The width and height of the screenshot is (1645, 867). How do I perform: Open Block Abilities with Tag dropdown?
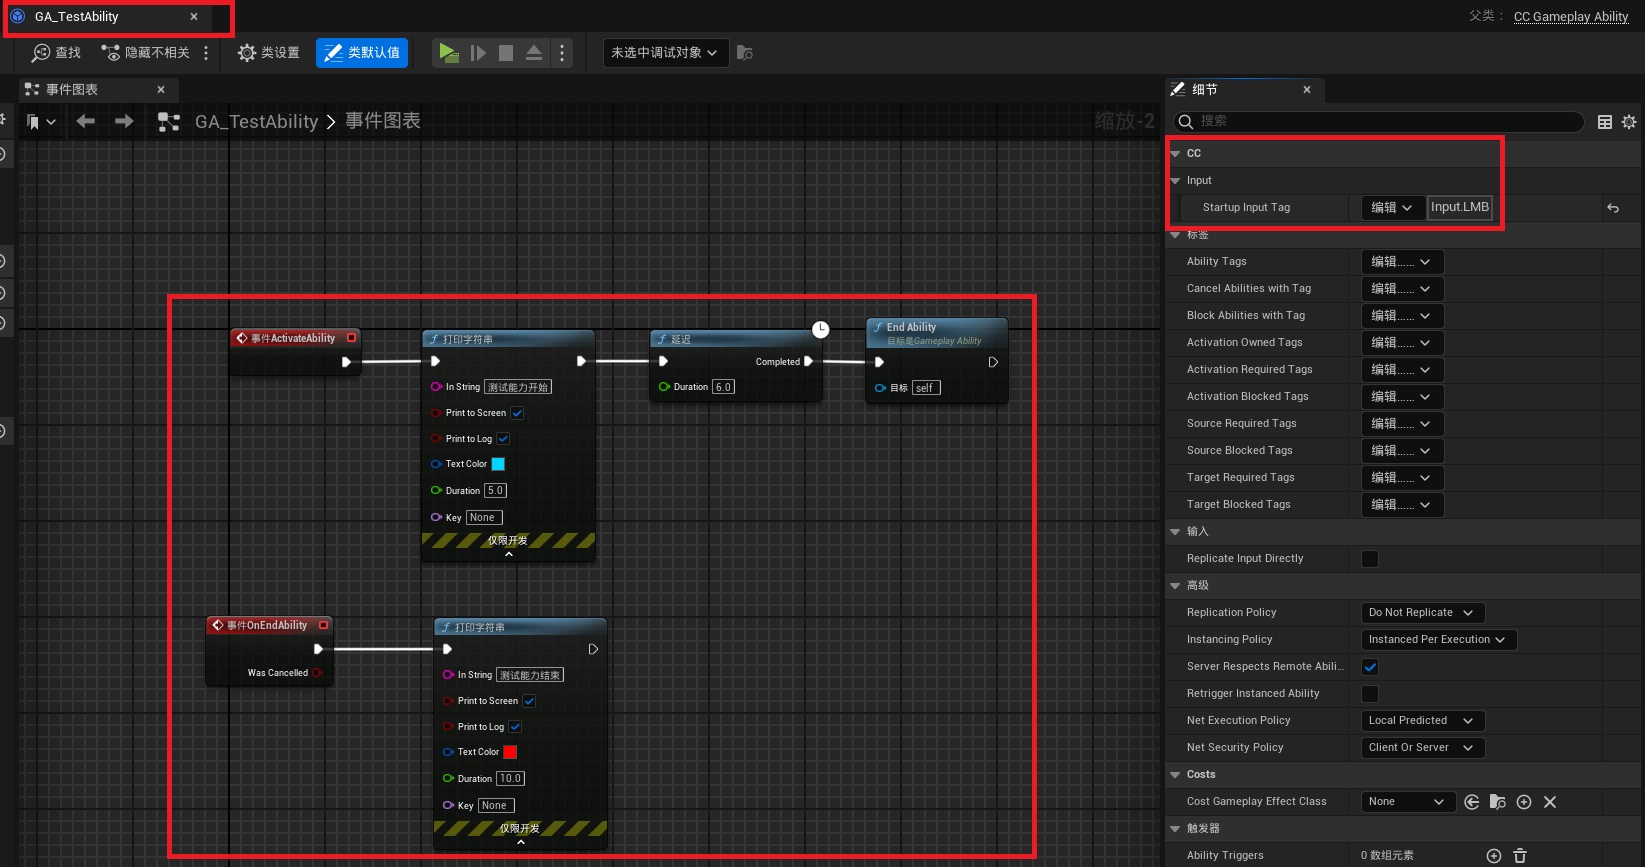click(1402, 316)
